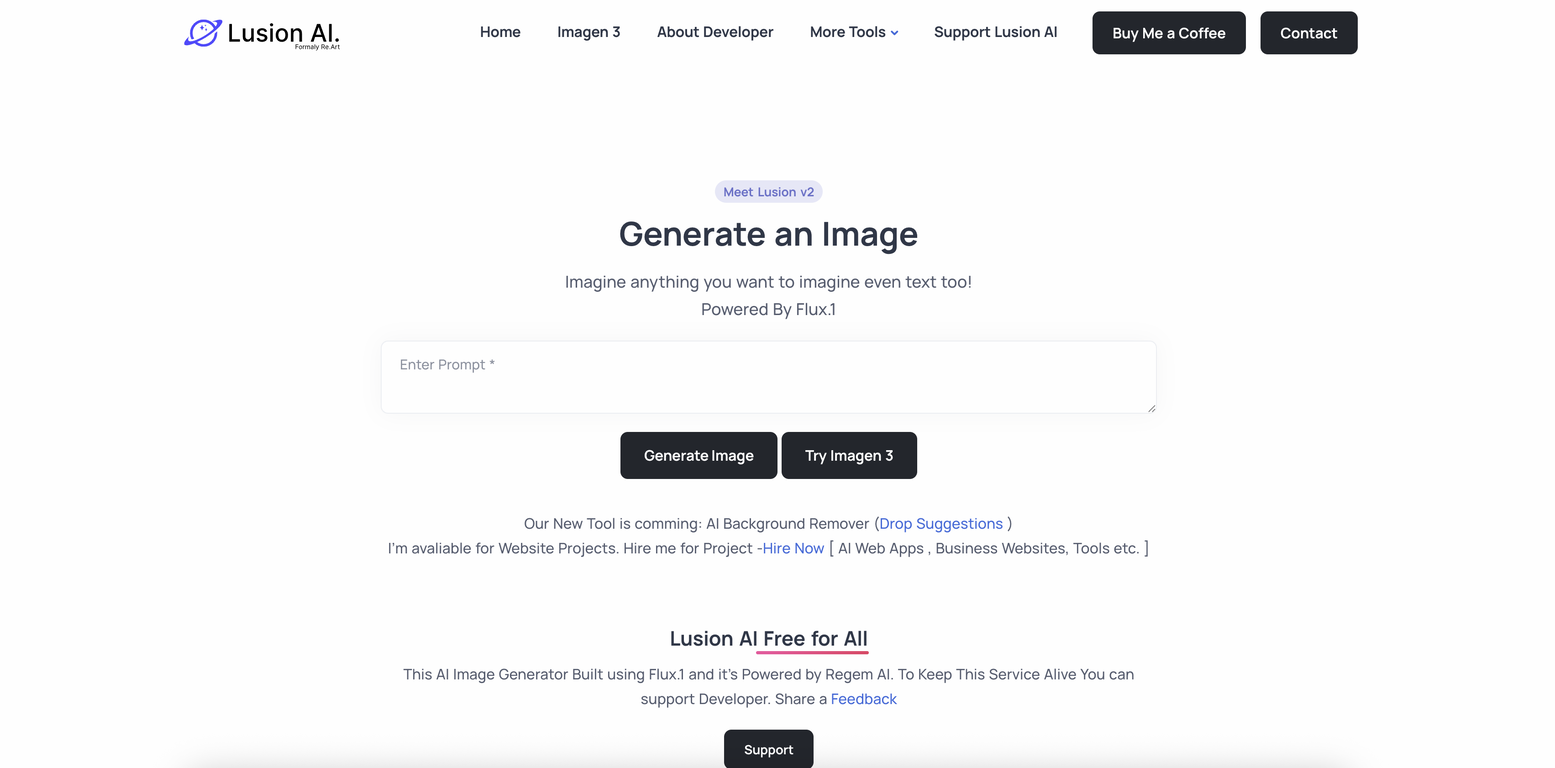1555x768 pixels.
Task: Click the Generate Image button
Action: 699,455
